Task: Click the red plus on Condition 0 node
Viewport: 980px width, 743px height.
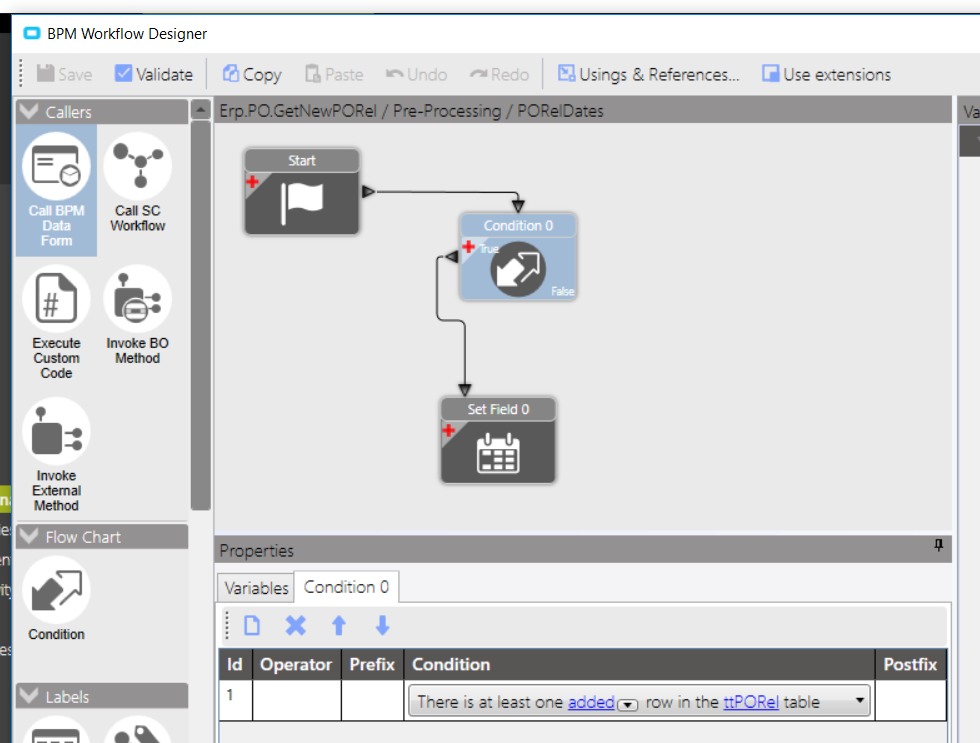Action: tap(468, 247)
